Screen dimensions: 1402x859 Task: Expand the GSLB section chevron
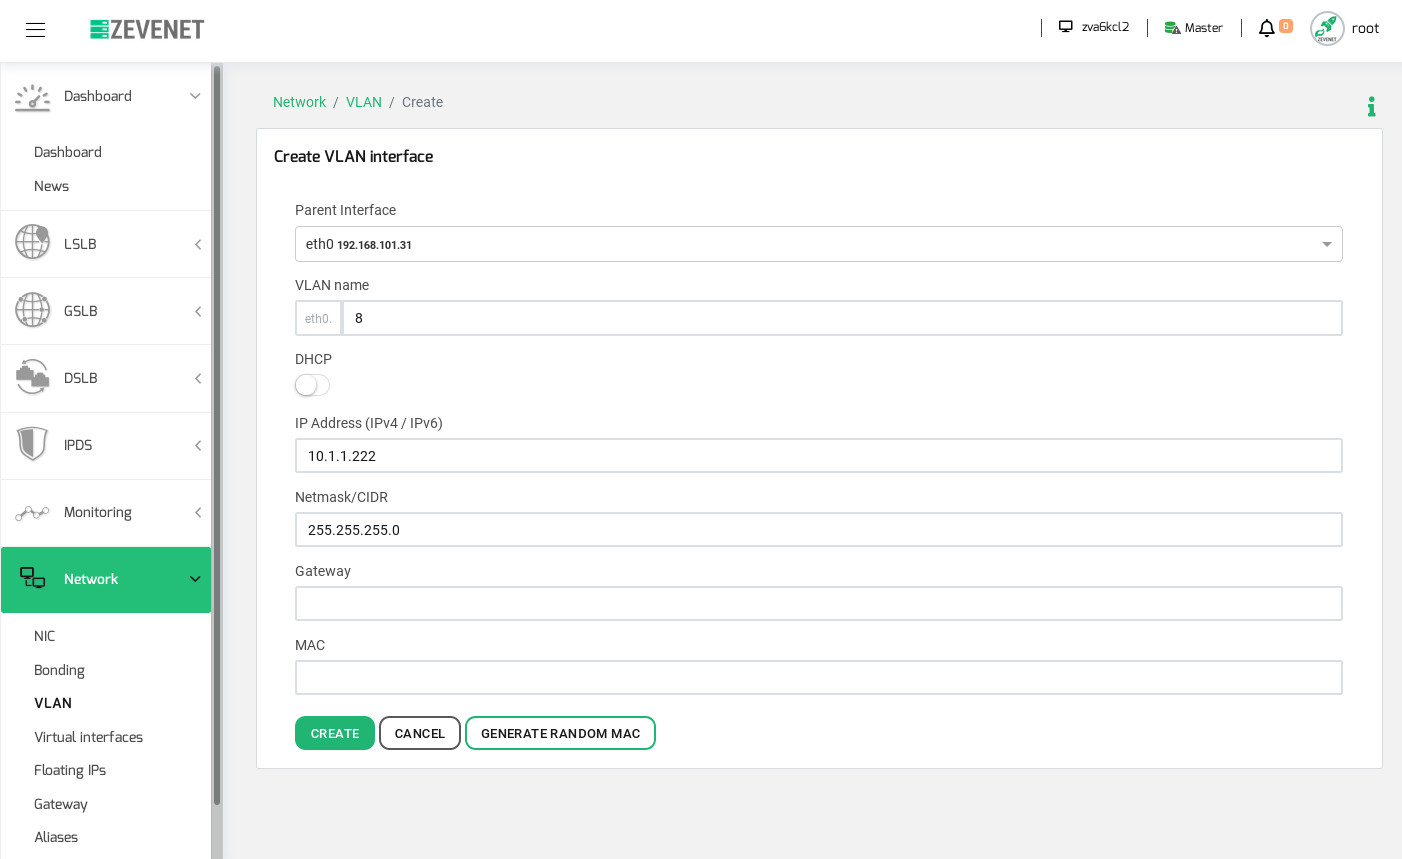coord(198,311)
